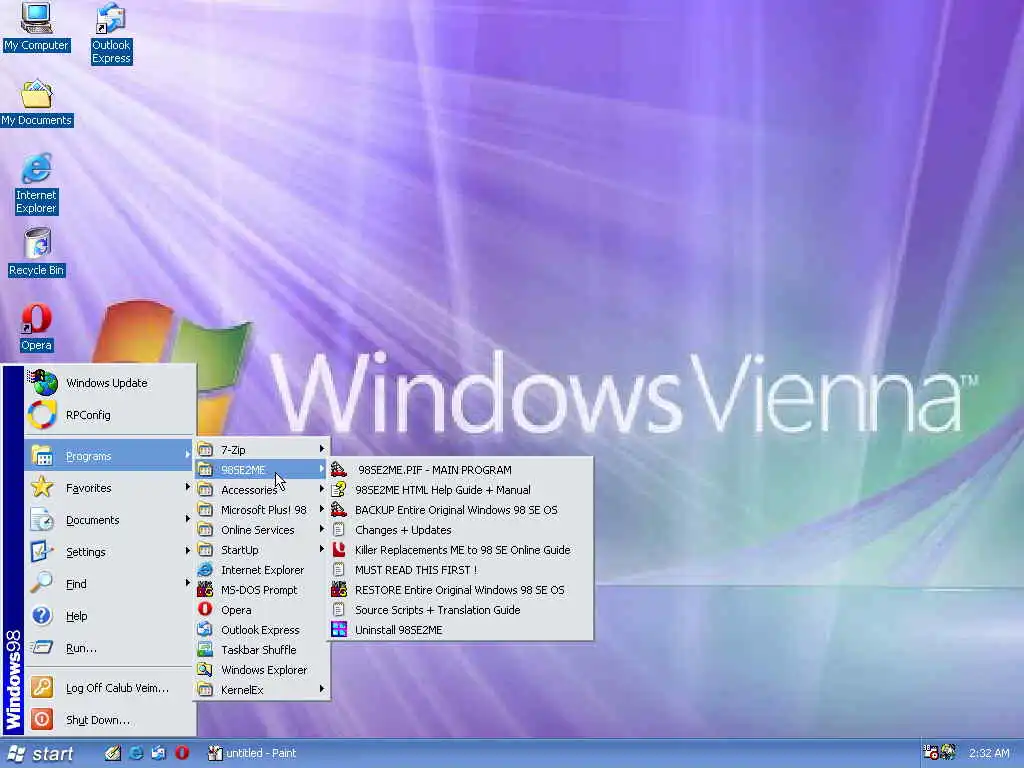Click the Taskbar Shuffle icon in Programs
This screenshot has height=768, width=1024.
click(x=205, y=649)
